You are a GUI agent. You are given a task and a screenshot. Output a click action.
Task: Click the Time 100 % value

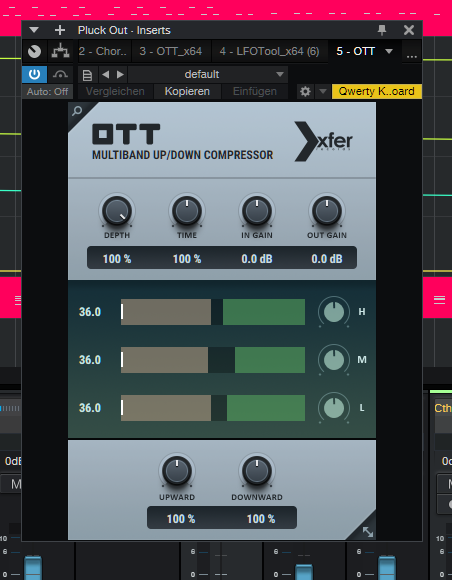tap(187, 259)
